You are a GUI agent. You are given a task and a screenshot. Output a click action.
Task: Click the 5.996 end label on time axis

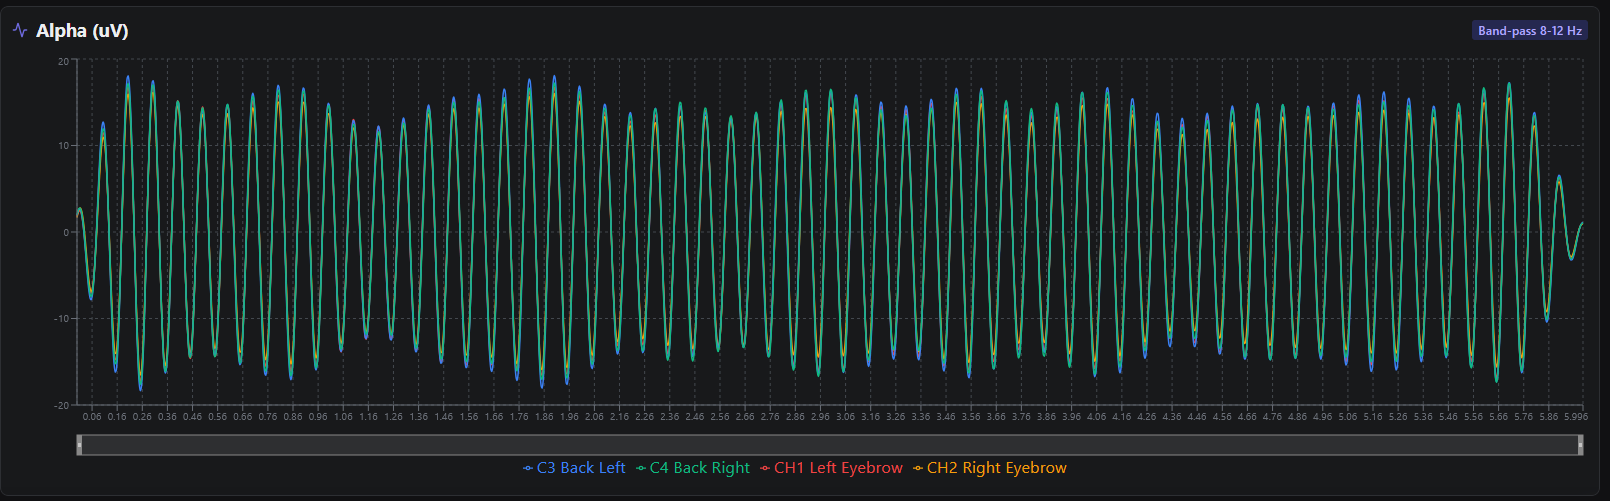1575,417
